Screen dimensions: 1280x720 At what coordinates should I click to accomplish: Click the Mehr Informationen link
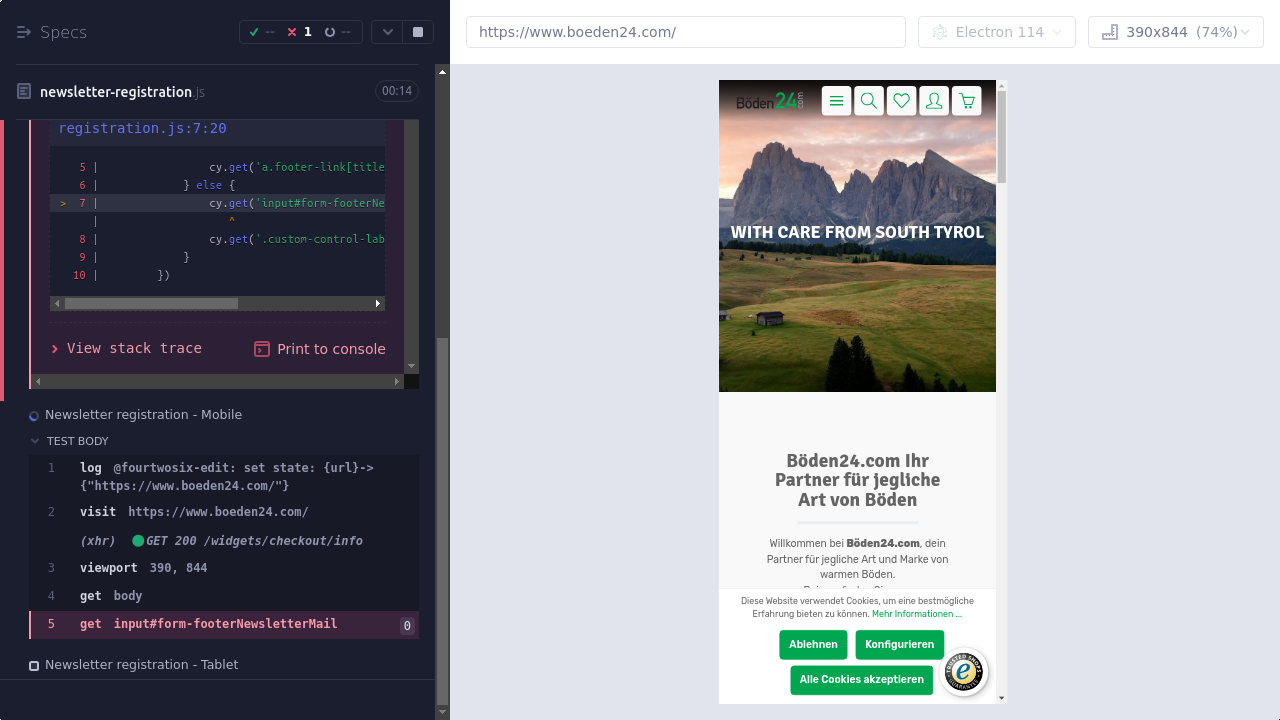click(x=916, y=614)
